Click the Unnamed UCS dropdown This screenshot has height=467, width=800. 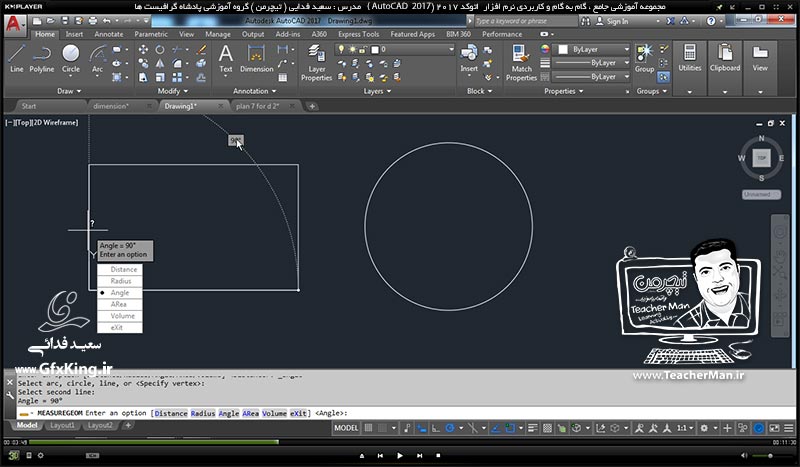761,194
